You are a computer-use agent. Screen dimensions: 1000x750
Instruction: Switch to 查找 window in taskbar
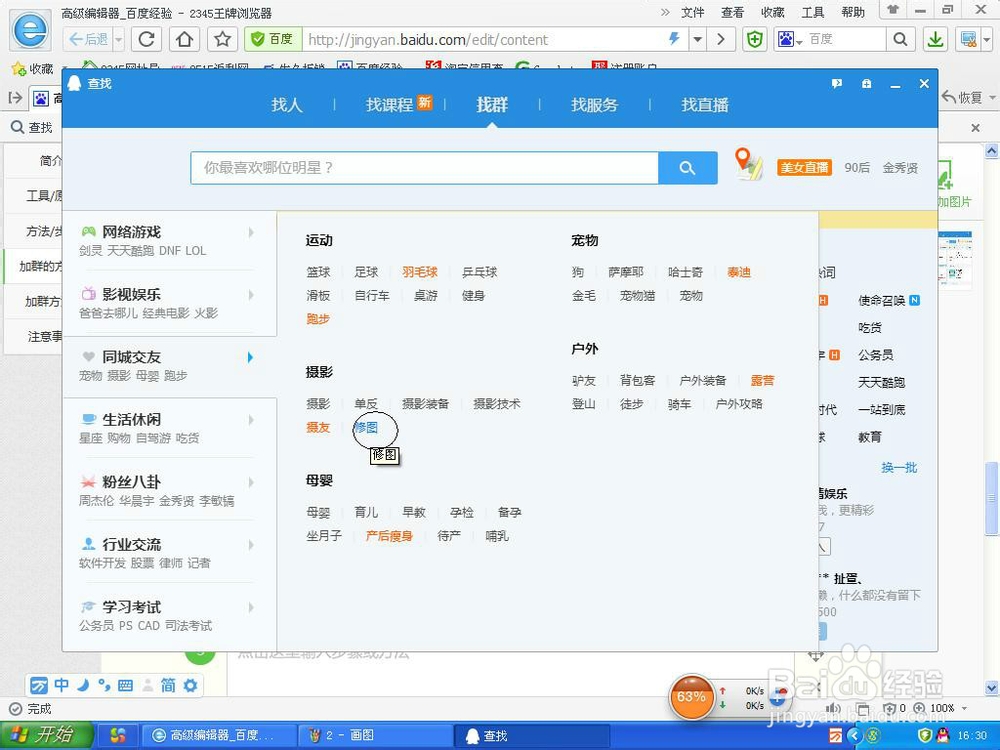pos(531,736)
